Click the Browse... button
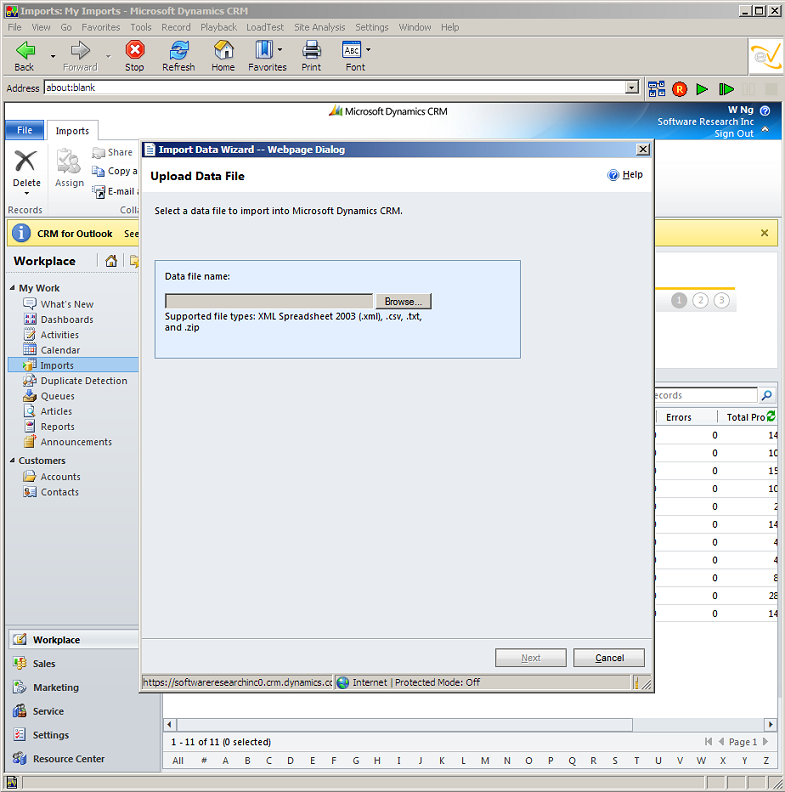 403,301
